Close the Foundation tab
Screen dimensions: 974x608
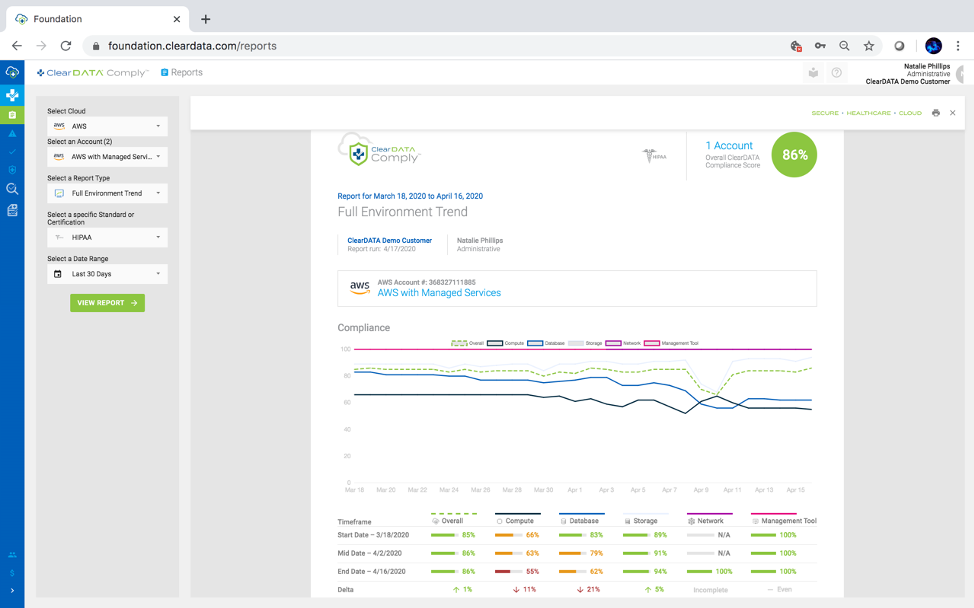[176, 19]
